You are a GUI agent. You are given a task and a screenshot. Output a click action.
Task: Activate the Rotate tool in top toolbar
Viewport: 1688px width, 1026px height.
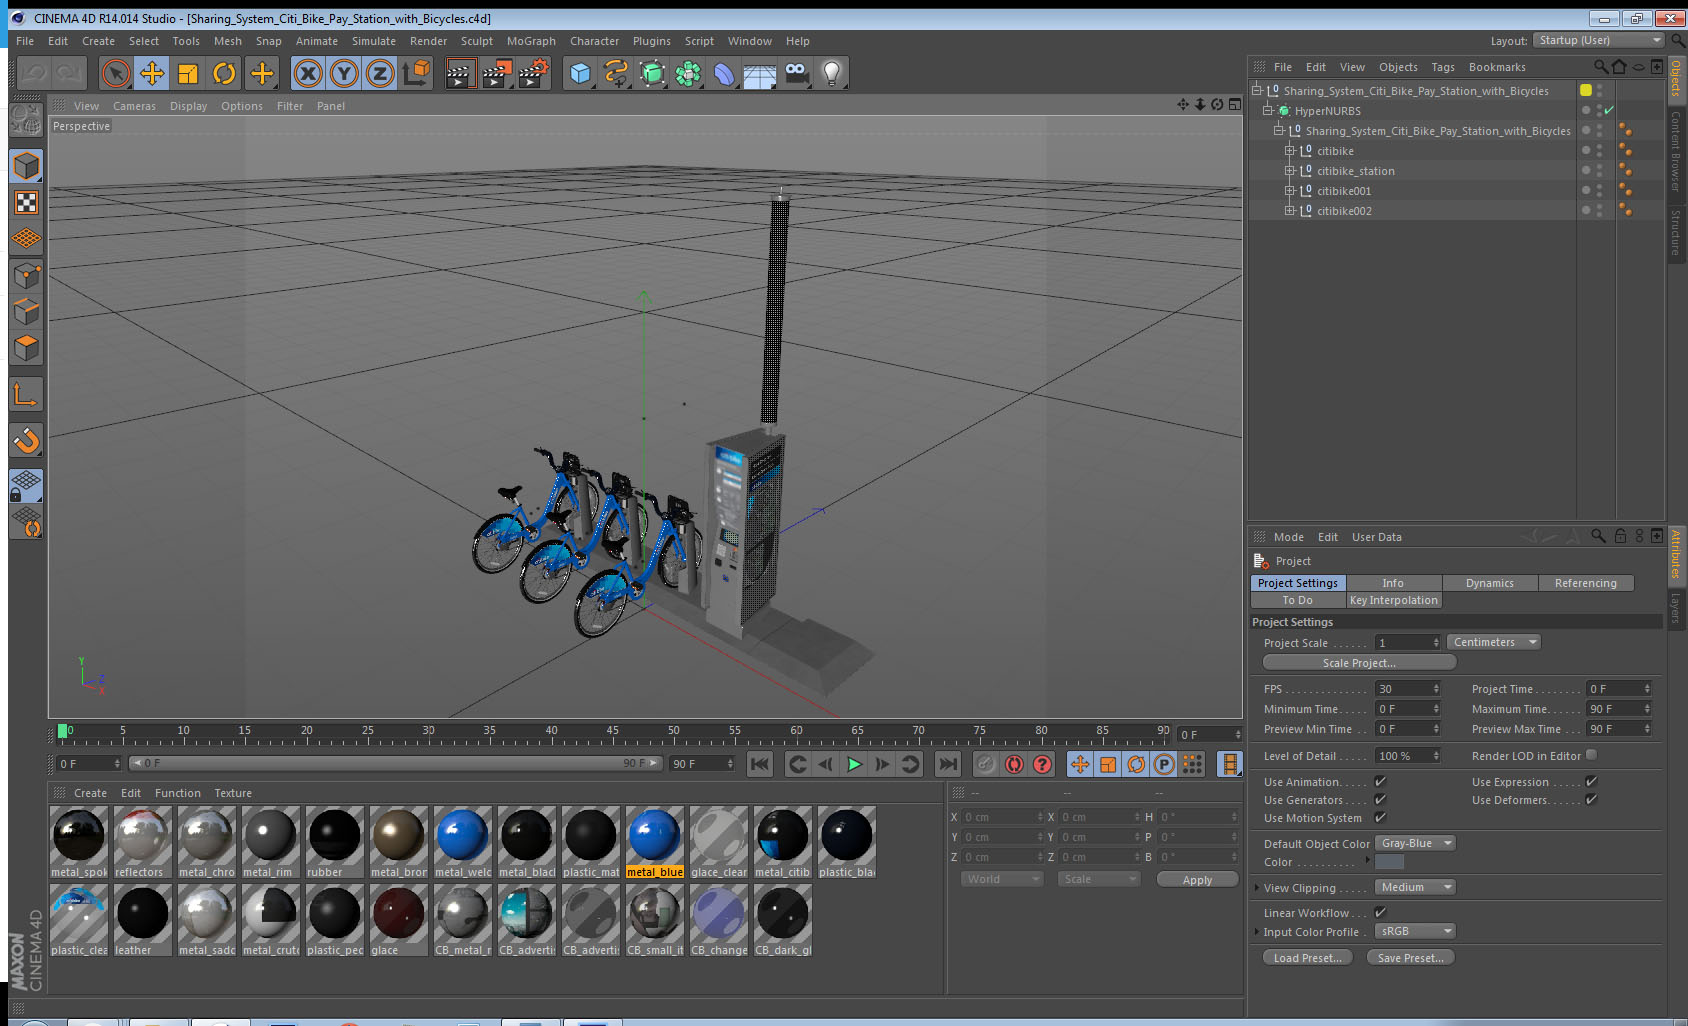point(224,73)
